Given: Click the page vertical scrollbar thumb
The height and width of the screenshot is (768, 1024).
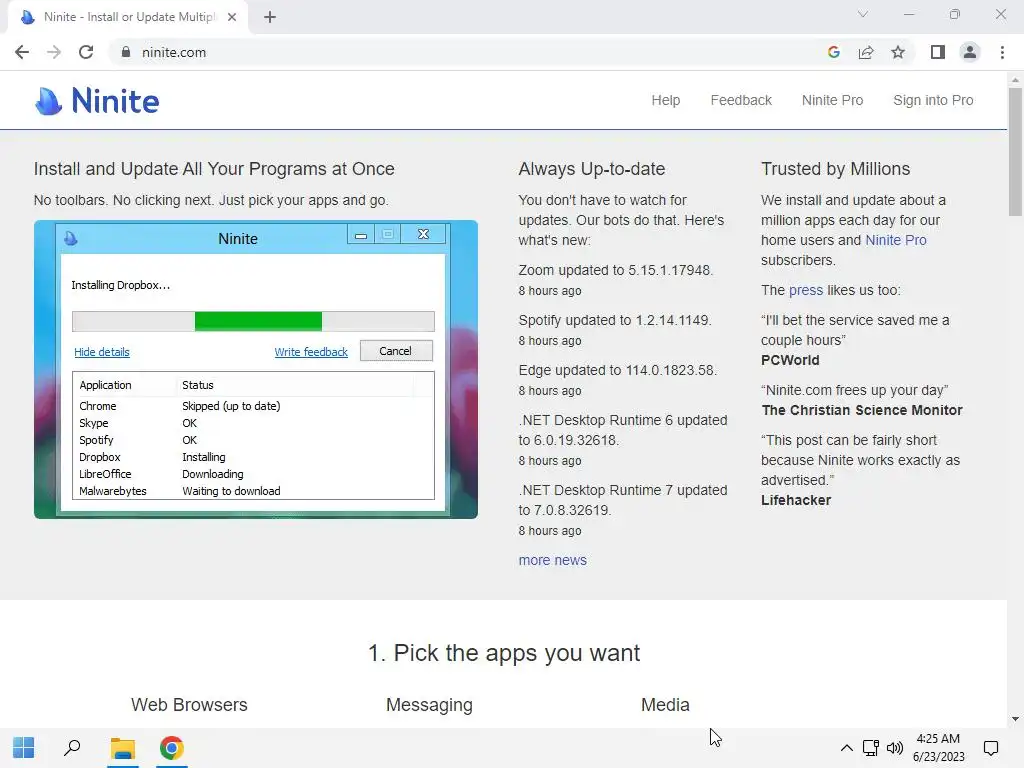Looking at the screenshot, I should coord(1015,152).
